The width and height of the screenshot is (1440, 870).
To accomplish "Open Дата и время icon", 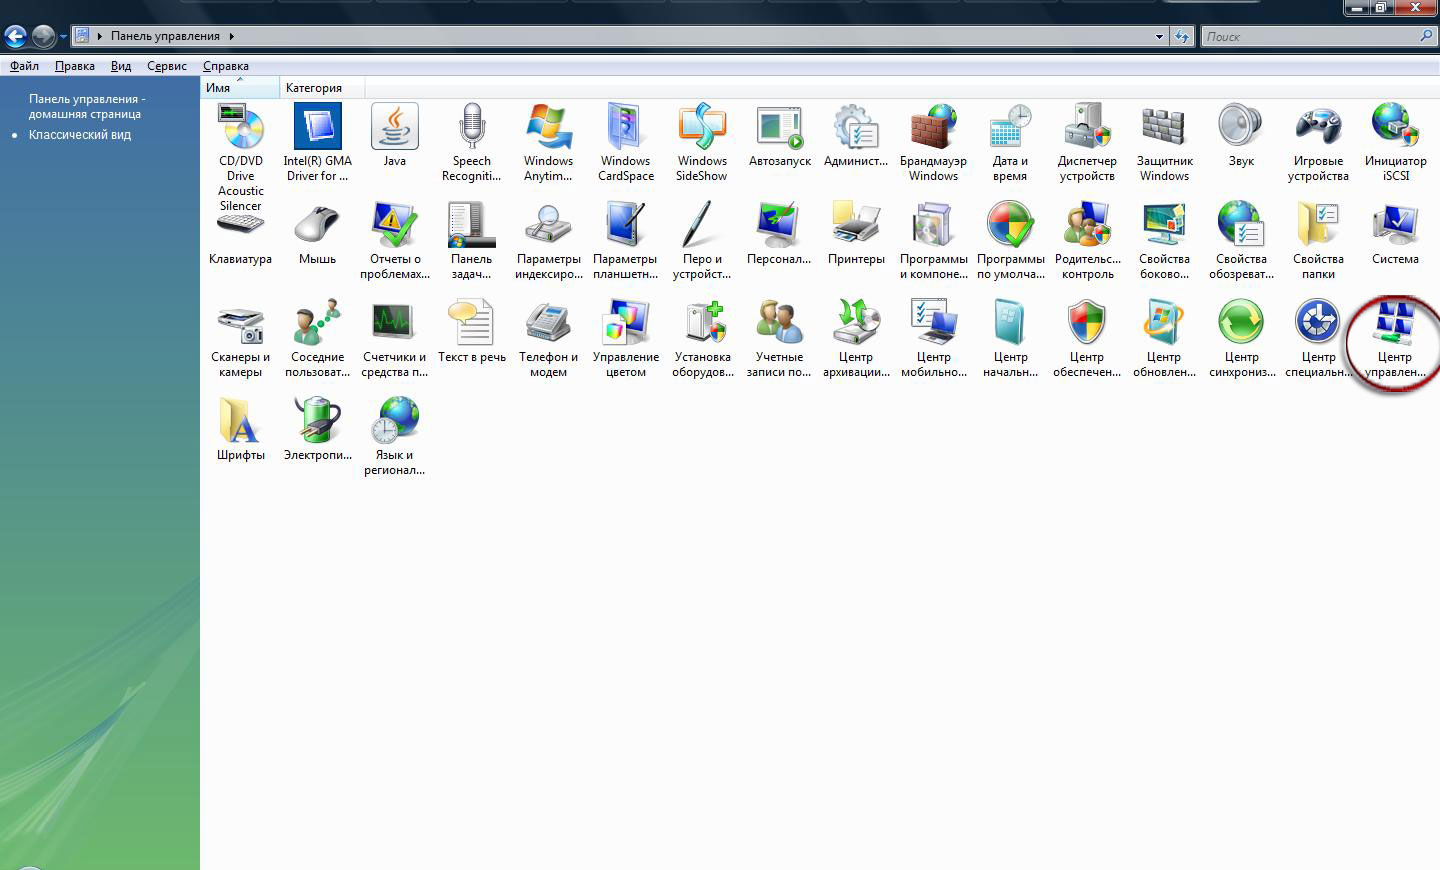I will coord(1011,128).
